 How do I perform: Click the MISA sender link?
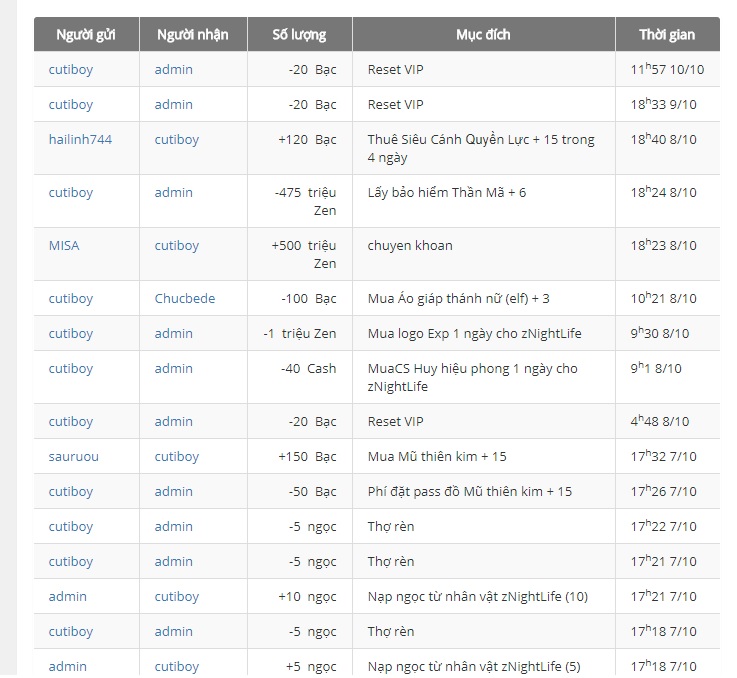pyautogui.click(x=64, y=246)
